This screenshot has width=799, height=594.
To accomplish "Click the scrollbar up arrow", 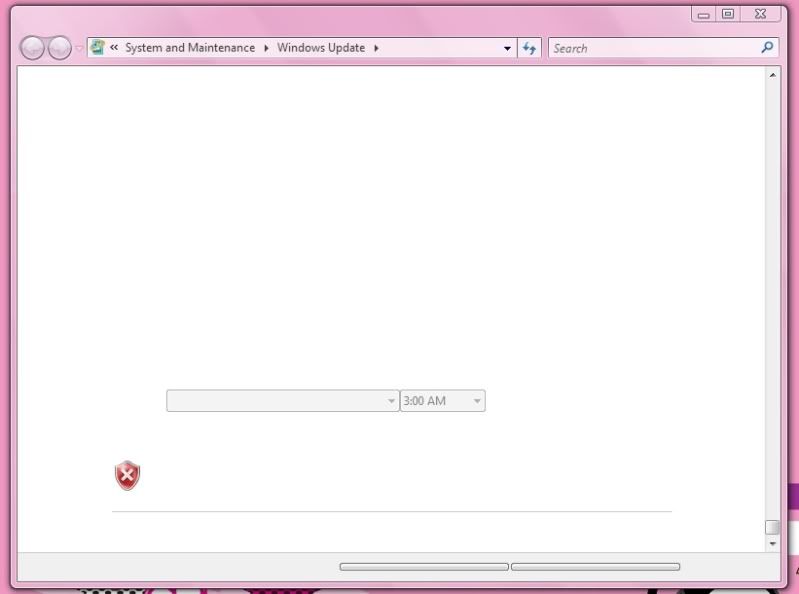I will coord(773,75).
